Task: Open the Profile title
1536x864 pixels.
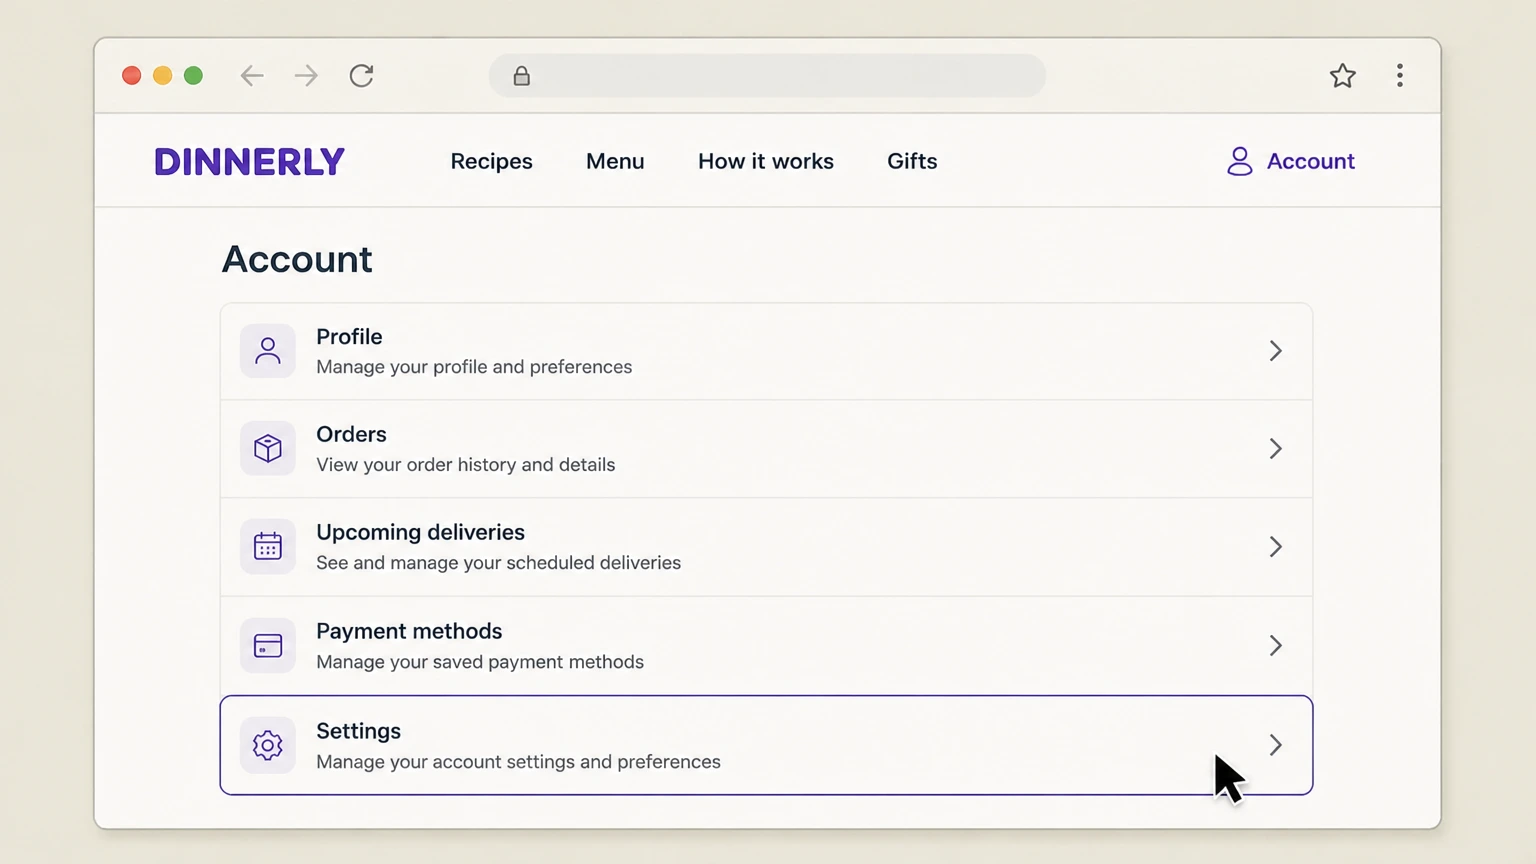Action: pyautogui.click(x=349, y=337)
